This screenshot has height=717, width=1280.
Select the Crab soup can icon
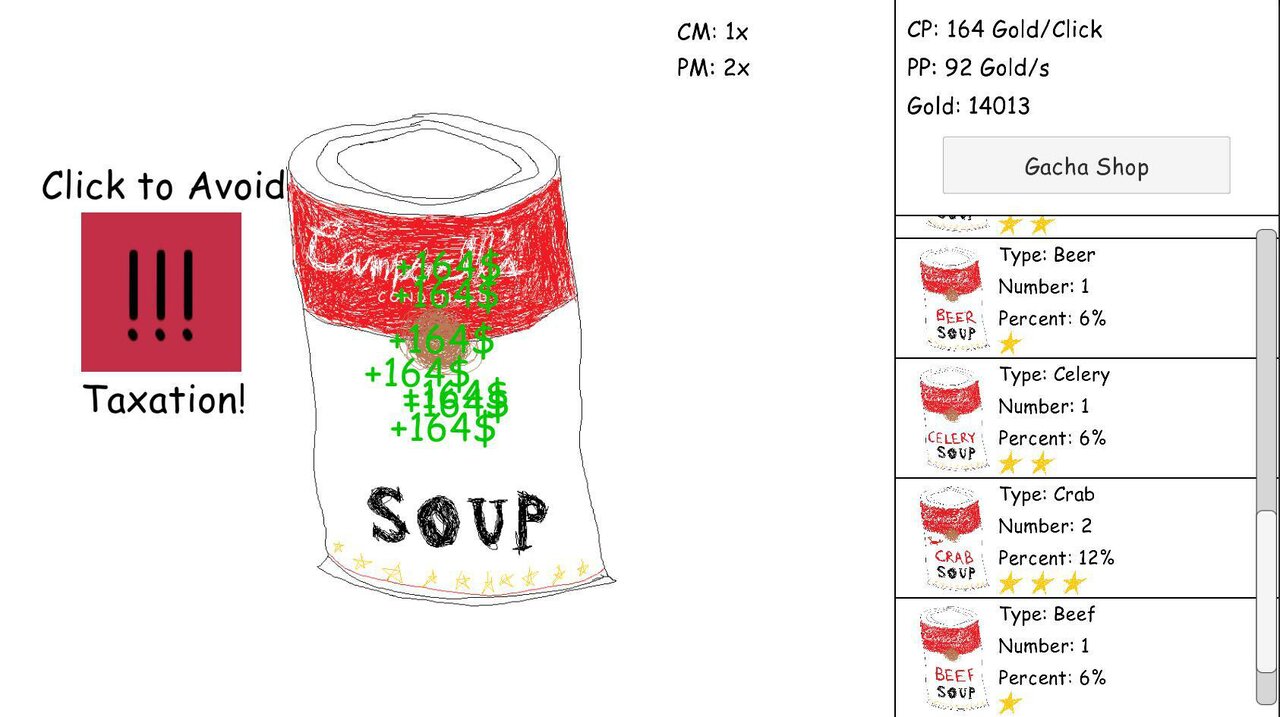pyautogui.click(x=954, y=539)
